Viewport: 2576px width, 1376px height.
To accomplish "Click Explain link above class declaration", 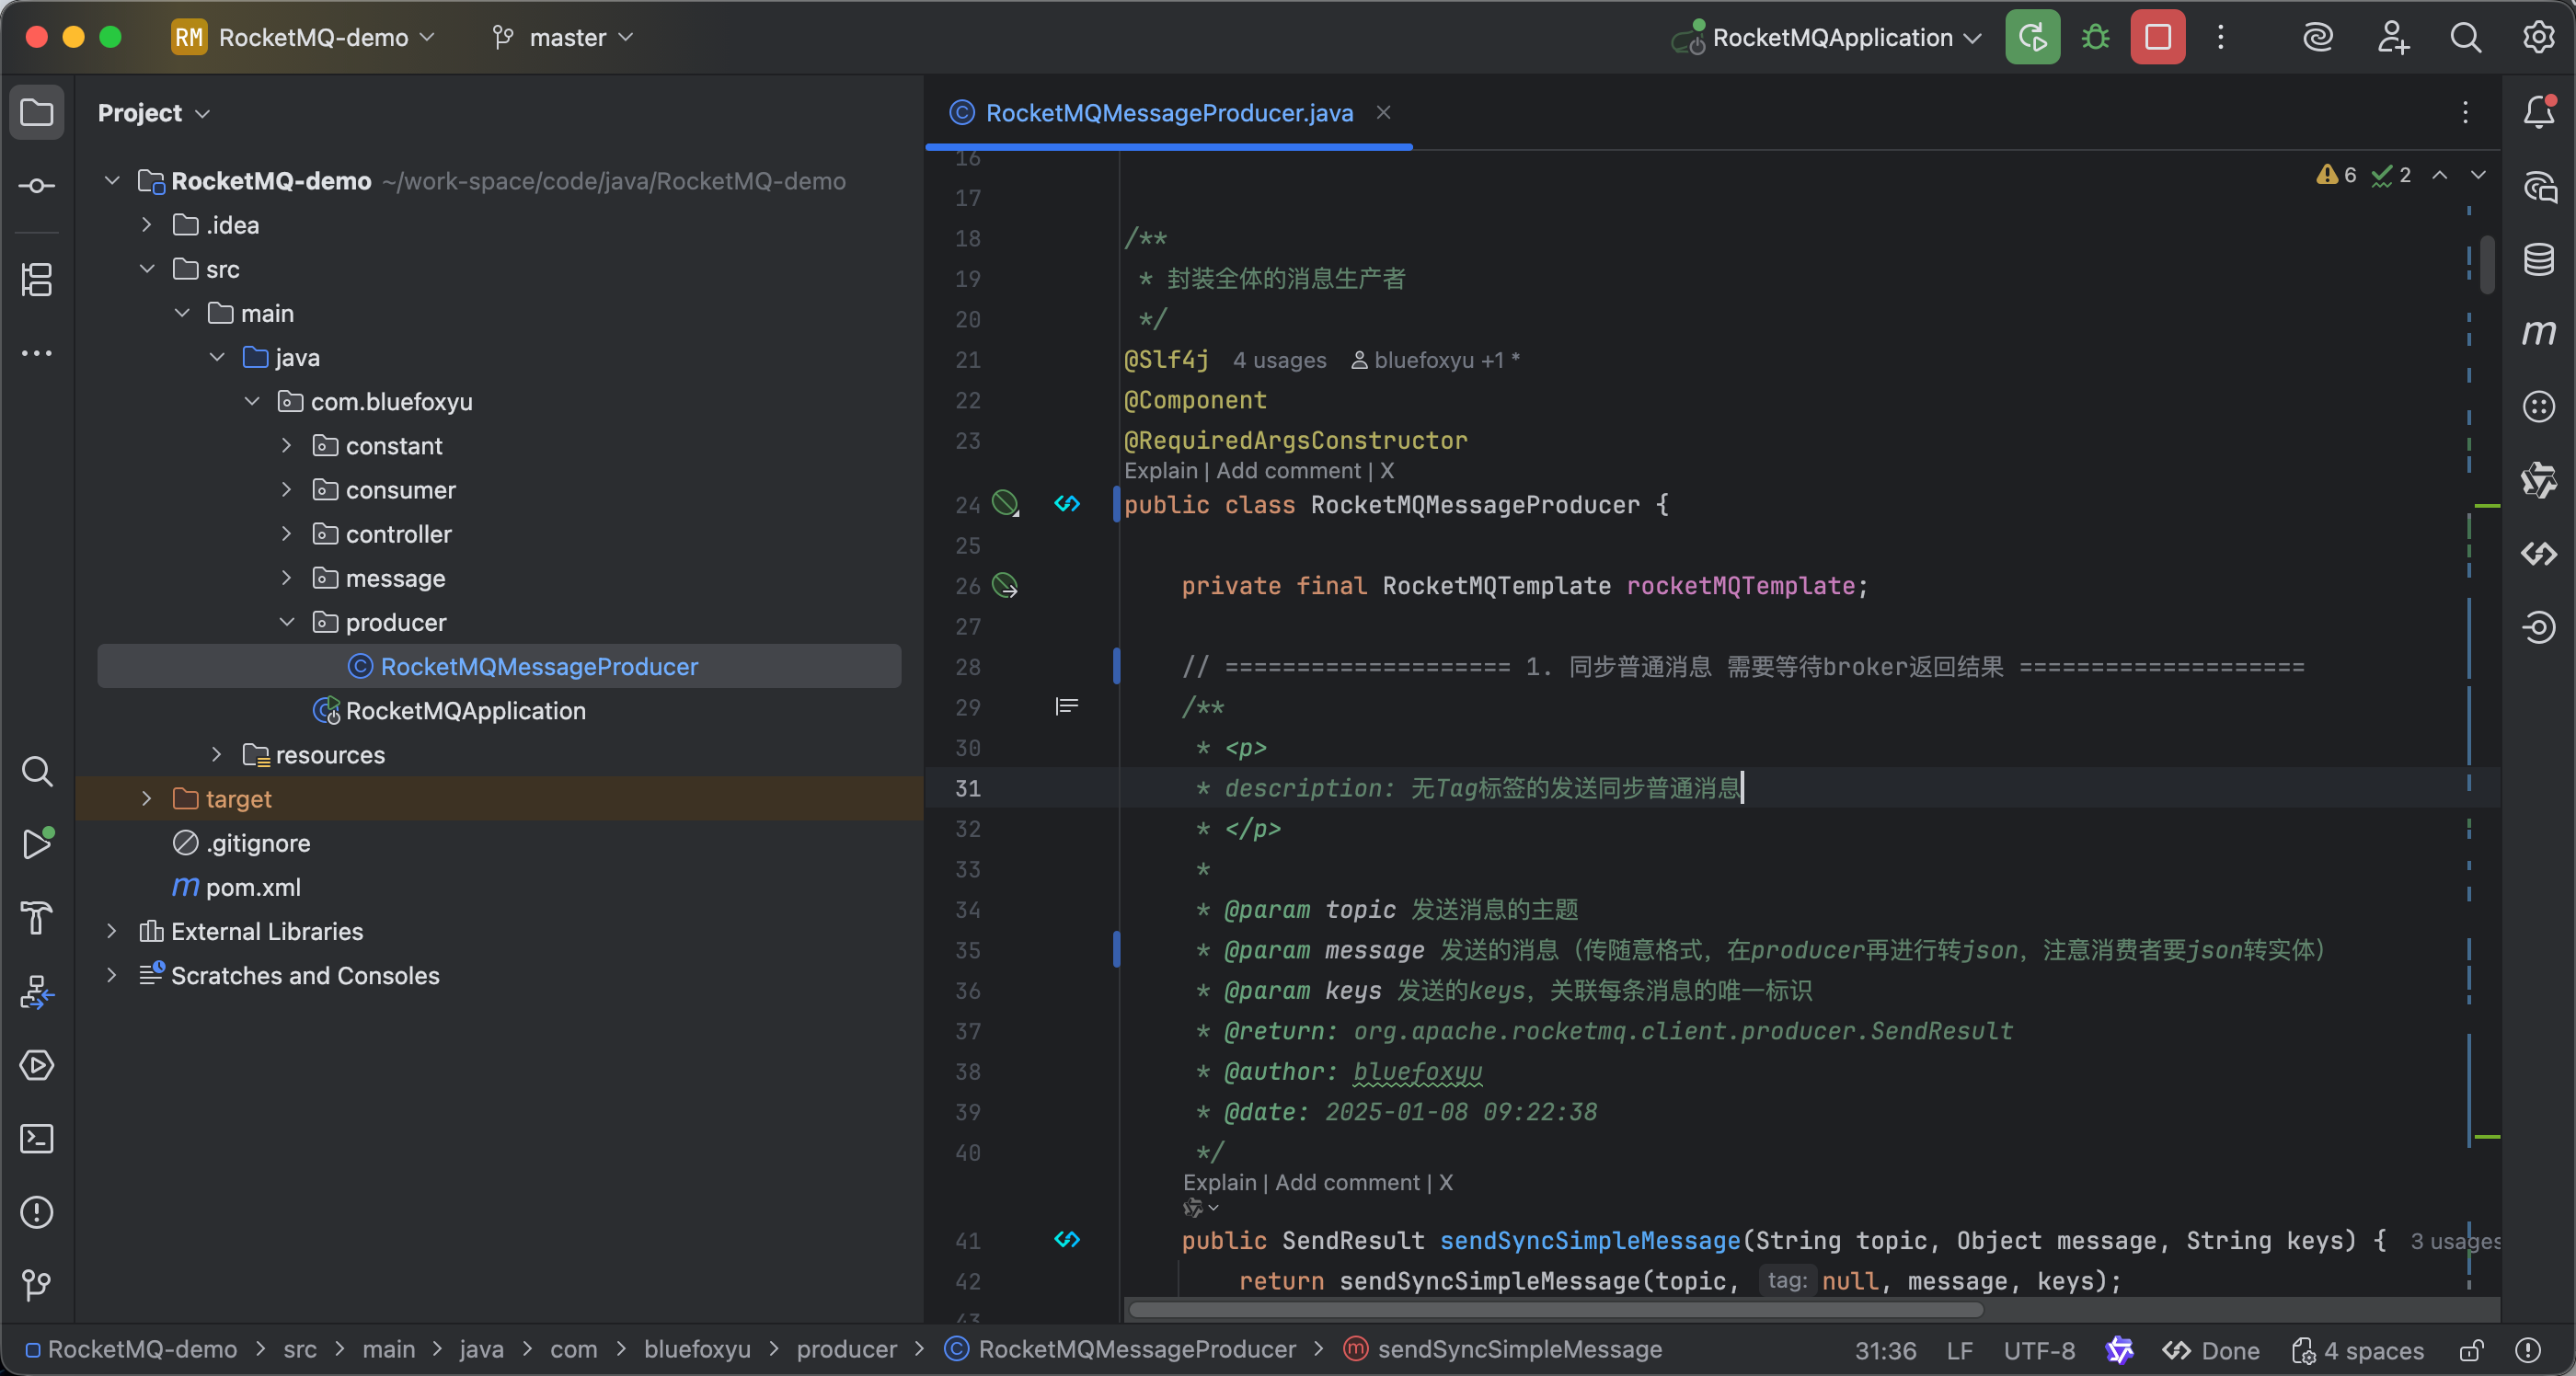I will pos(1160,471).
